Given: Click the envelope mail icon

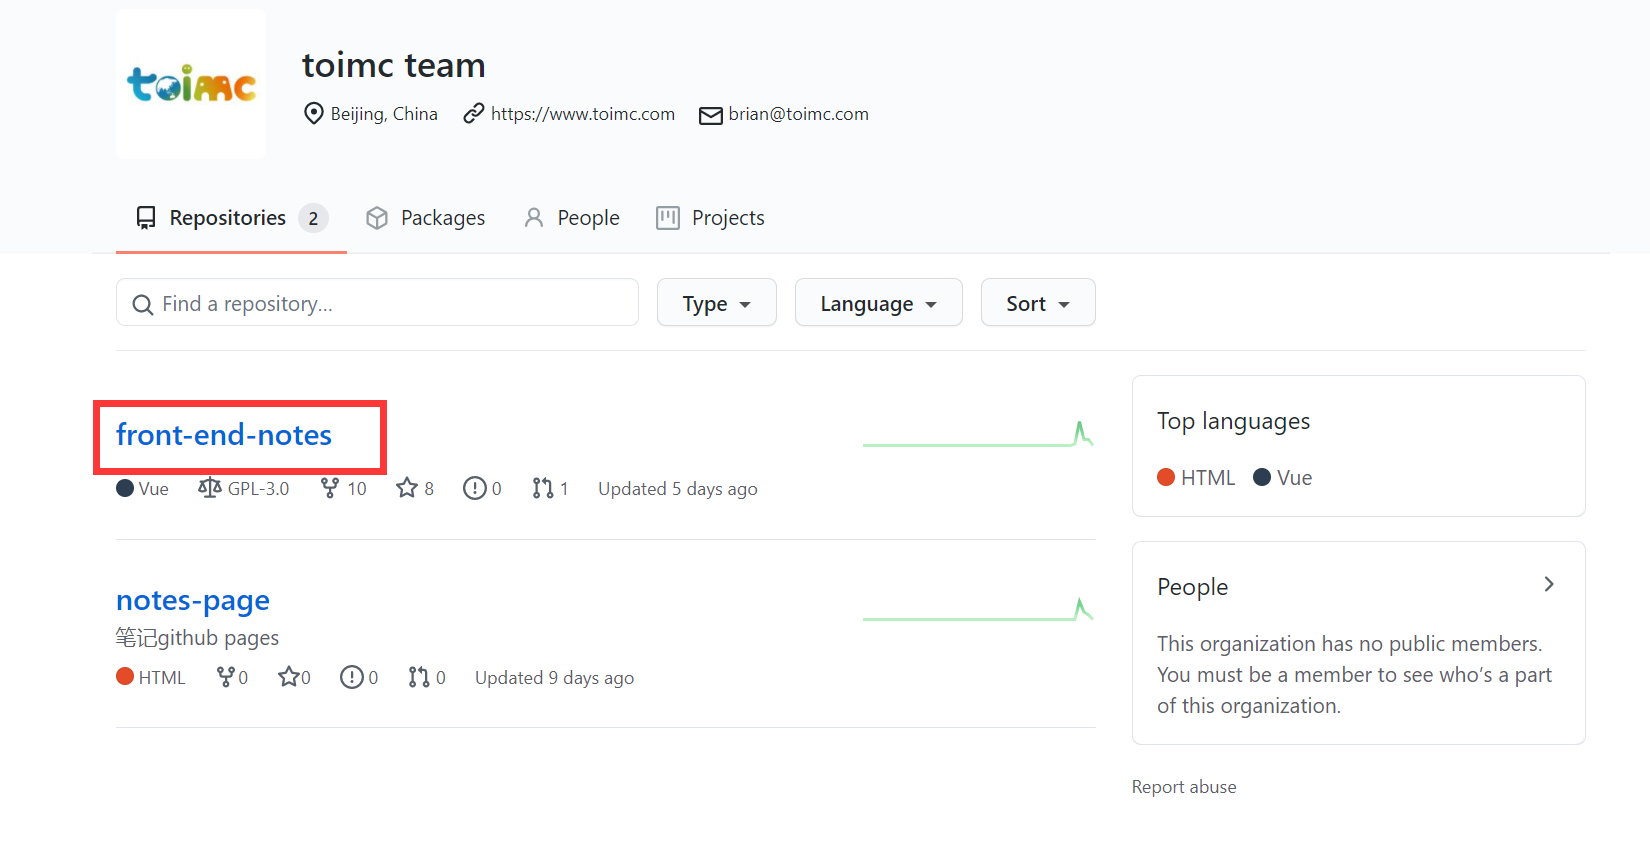Looking at the screenshot, I should 711,115.
